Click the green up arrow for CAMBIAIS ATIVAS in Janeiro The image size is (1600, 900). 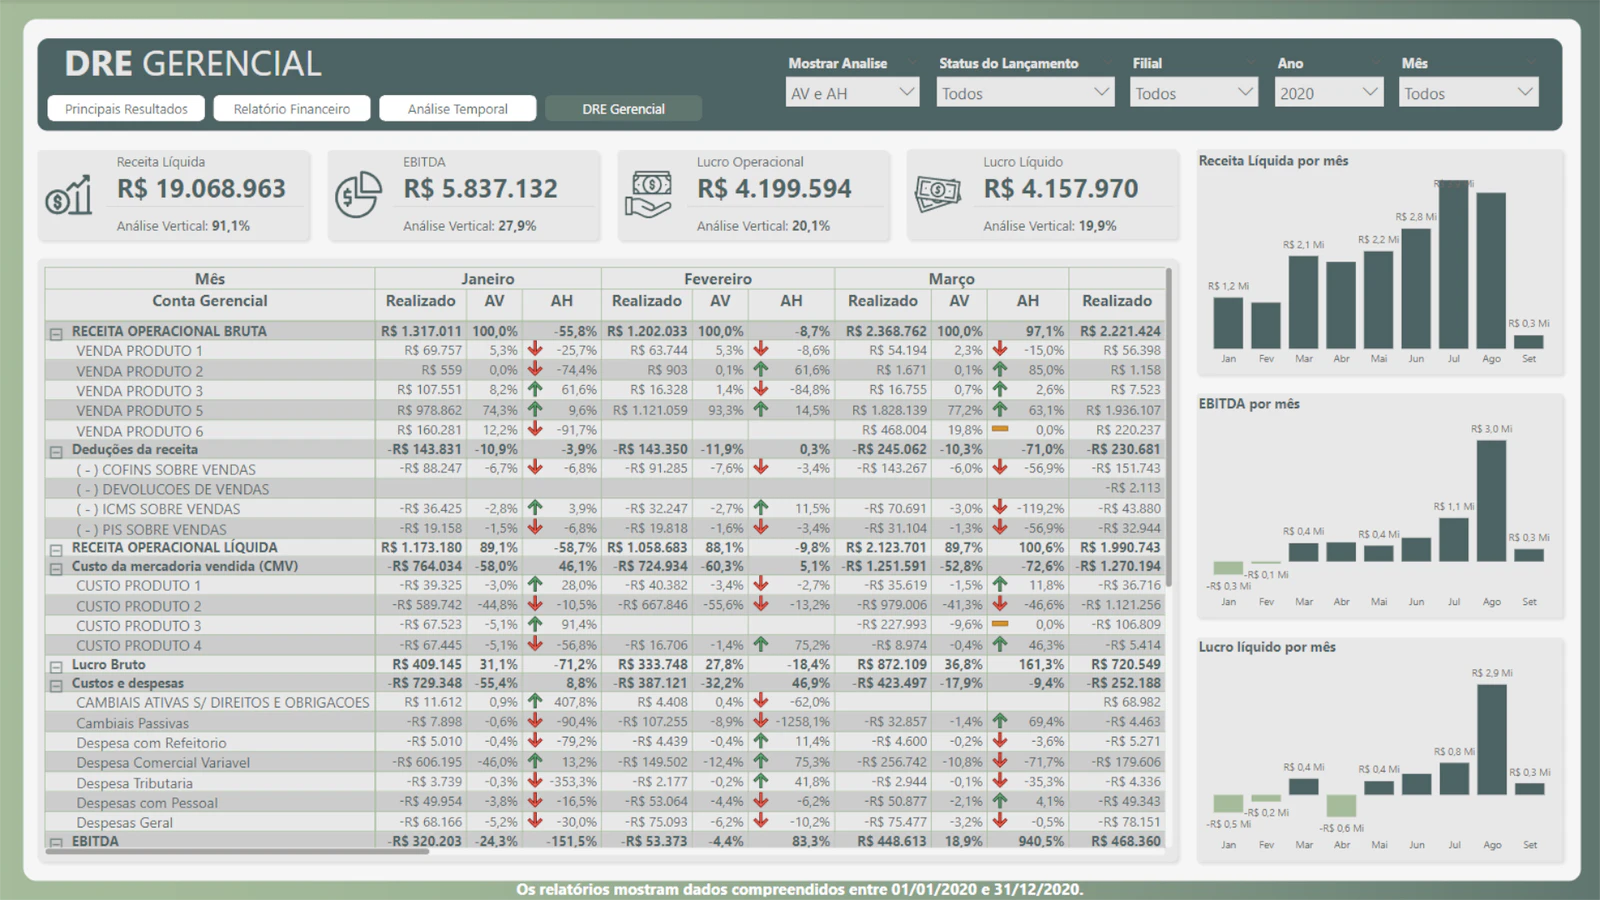click(535, 702)
